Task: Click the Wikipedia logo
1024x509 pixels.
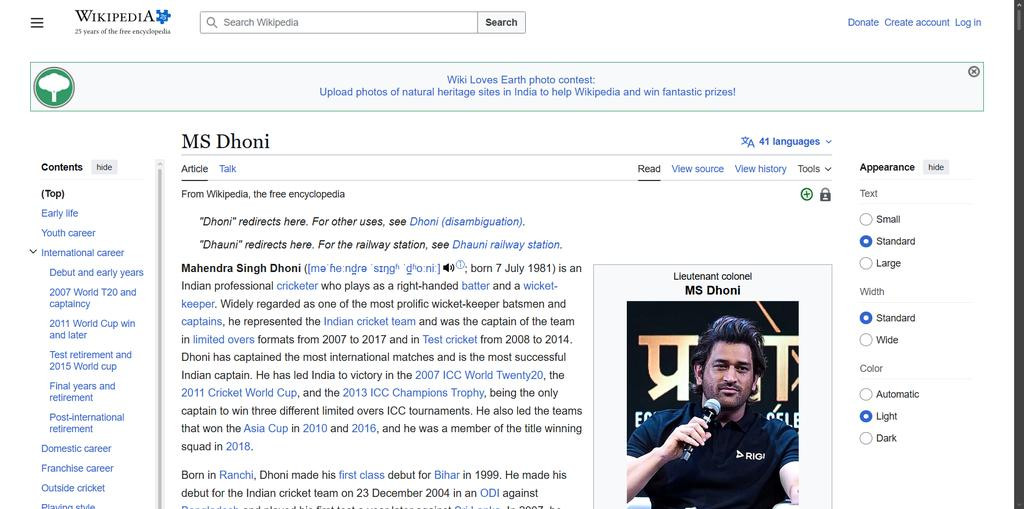Action: [x=123, y=22]
